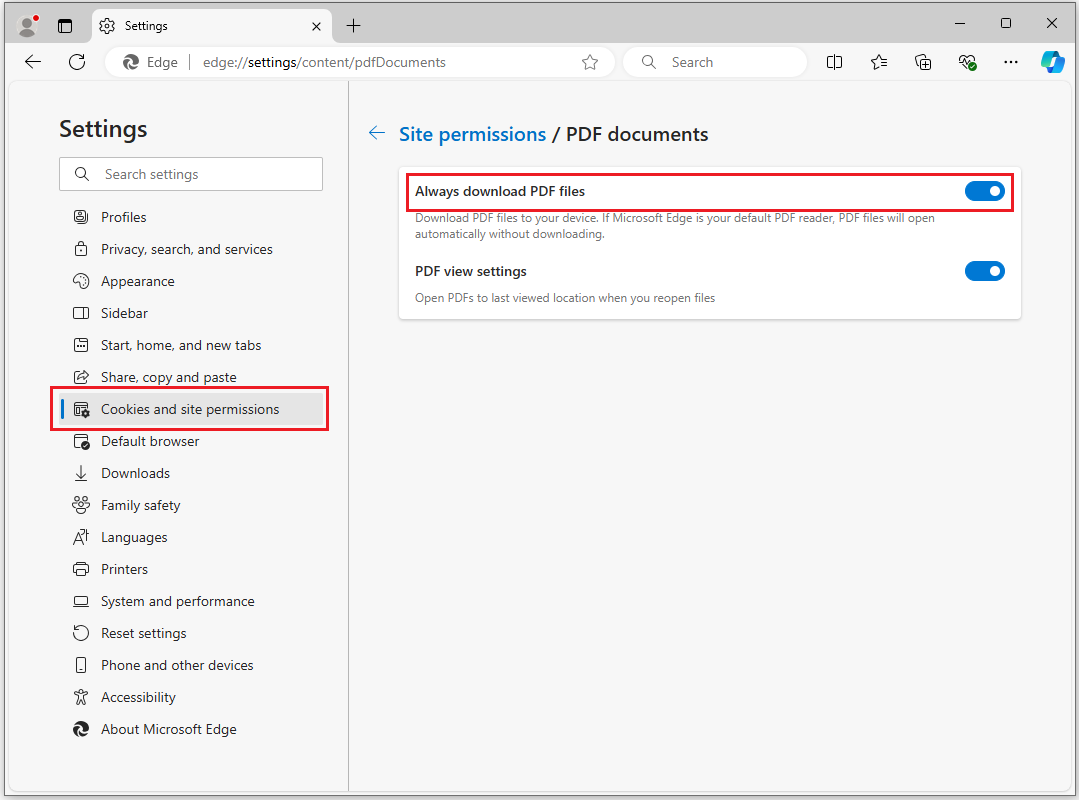Screen dimensions: 1079x800
Task: Open the Favorites star list icon
Action: coord(879,62)
